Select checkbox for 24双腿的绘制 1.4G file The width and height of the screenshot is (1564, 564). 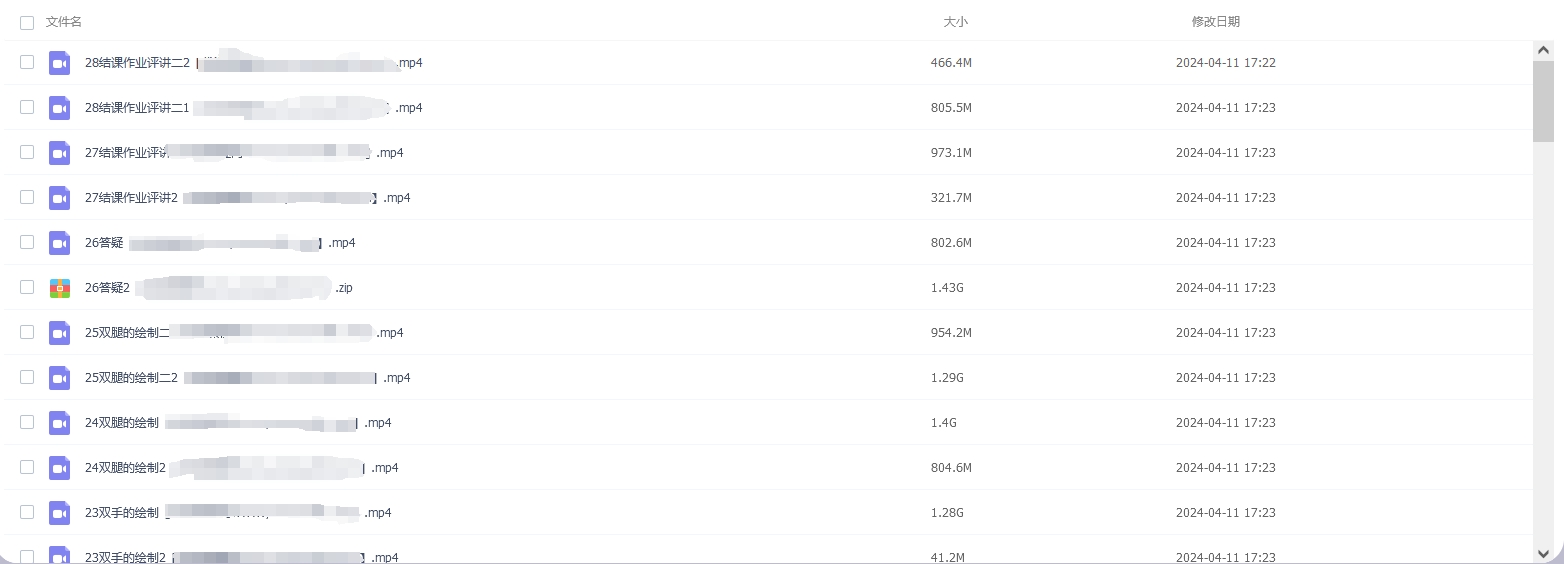[x=27, y=422]
